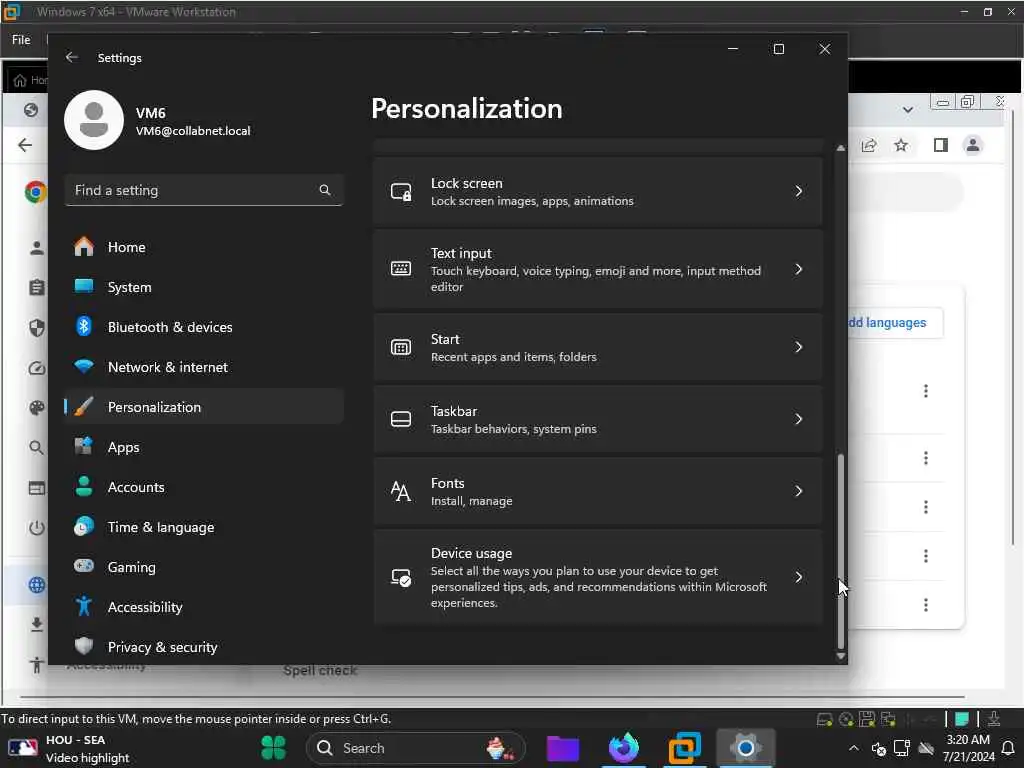
Task: Bookmark page with Chrome star icon
Action: pyautogui.click(x=901, y=145)
